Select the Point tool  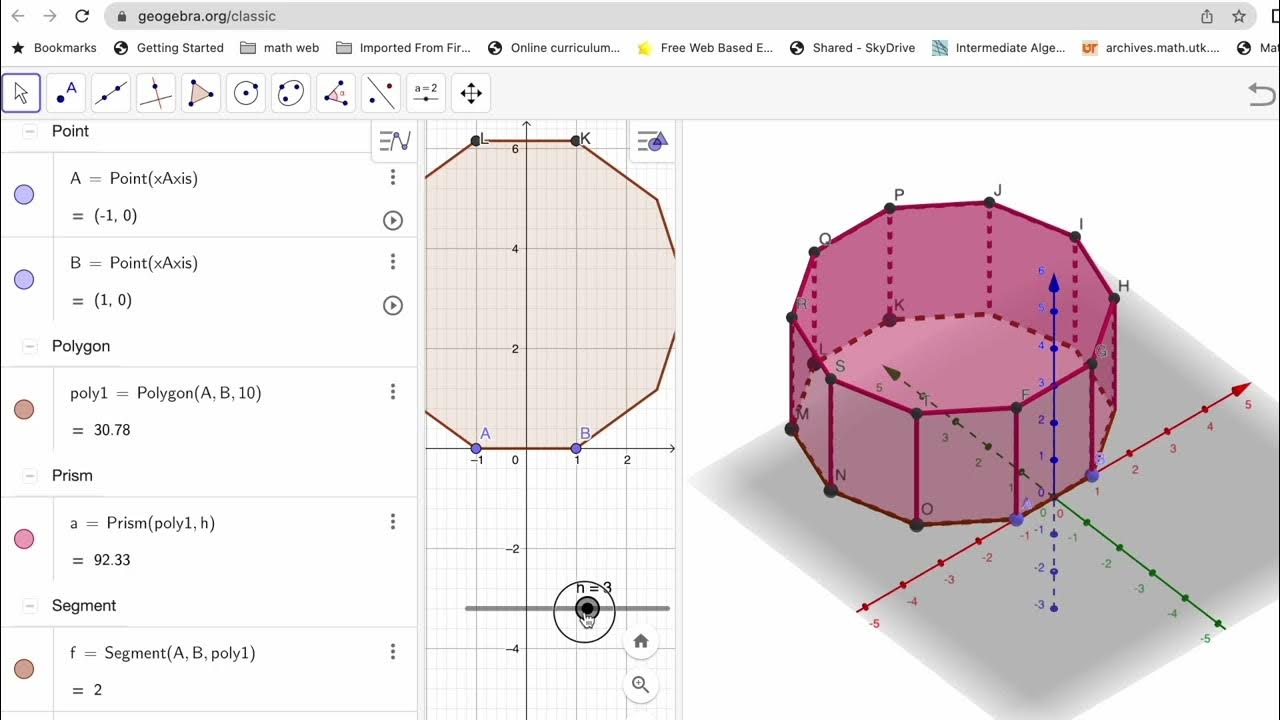pos(66,93)
